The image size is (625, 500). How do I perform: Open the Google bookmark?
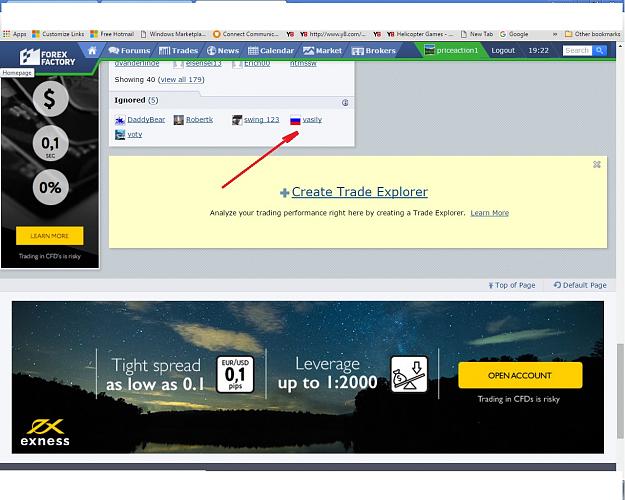514,34
